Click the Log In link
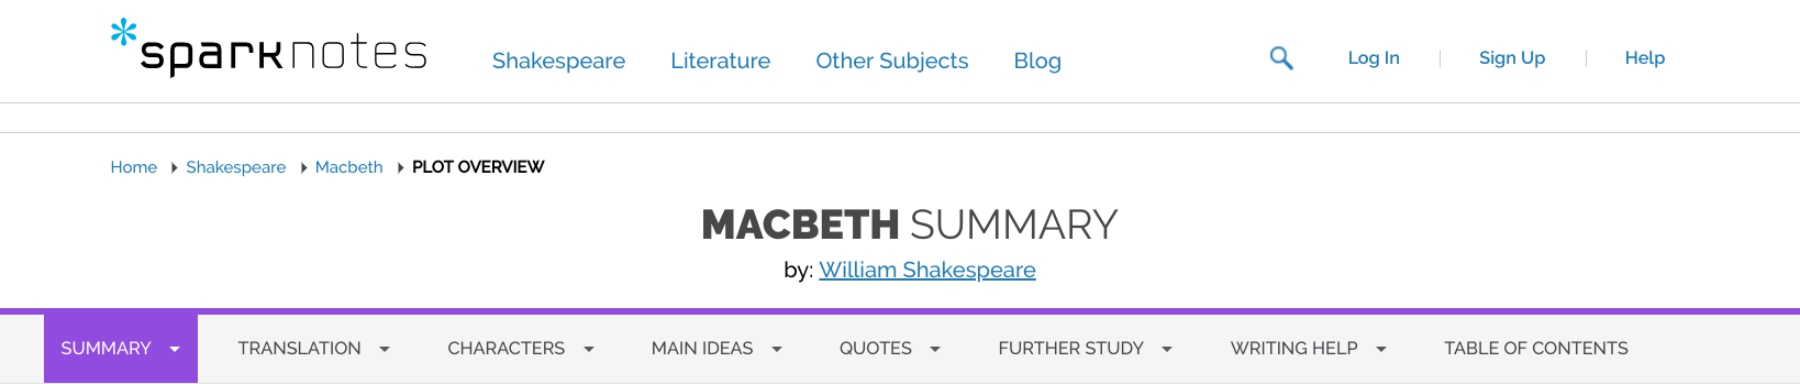Viewport: 1800px width, 384px height. click(1374, 58)
